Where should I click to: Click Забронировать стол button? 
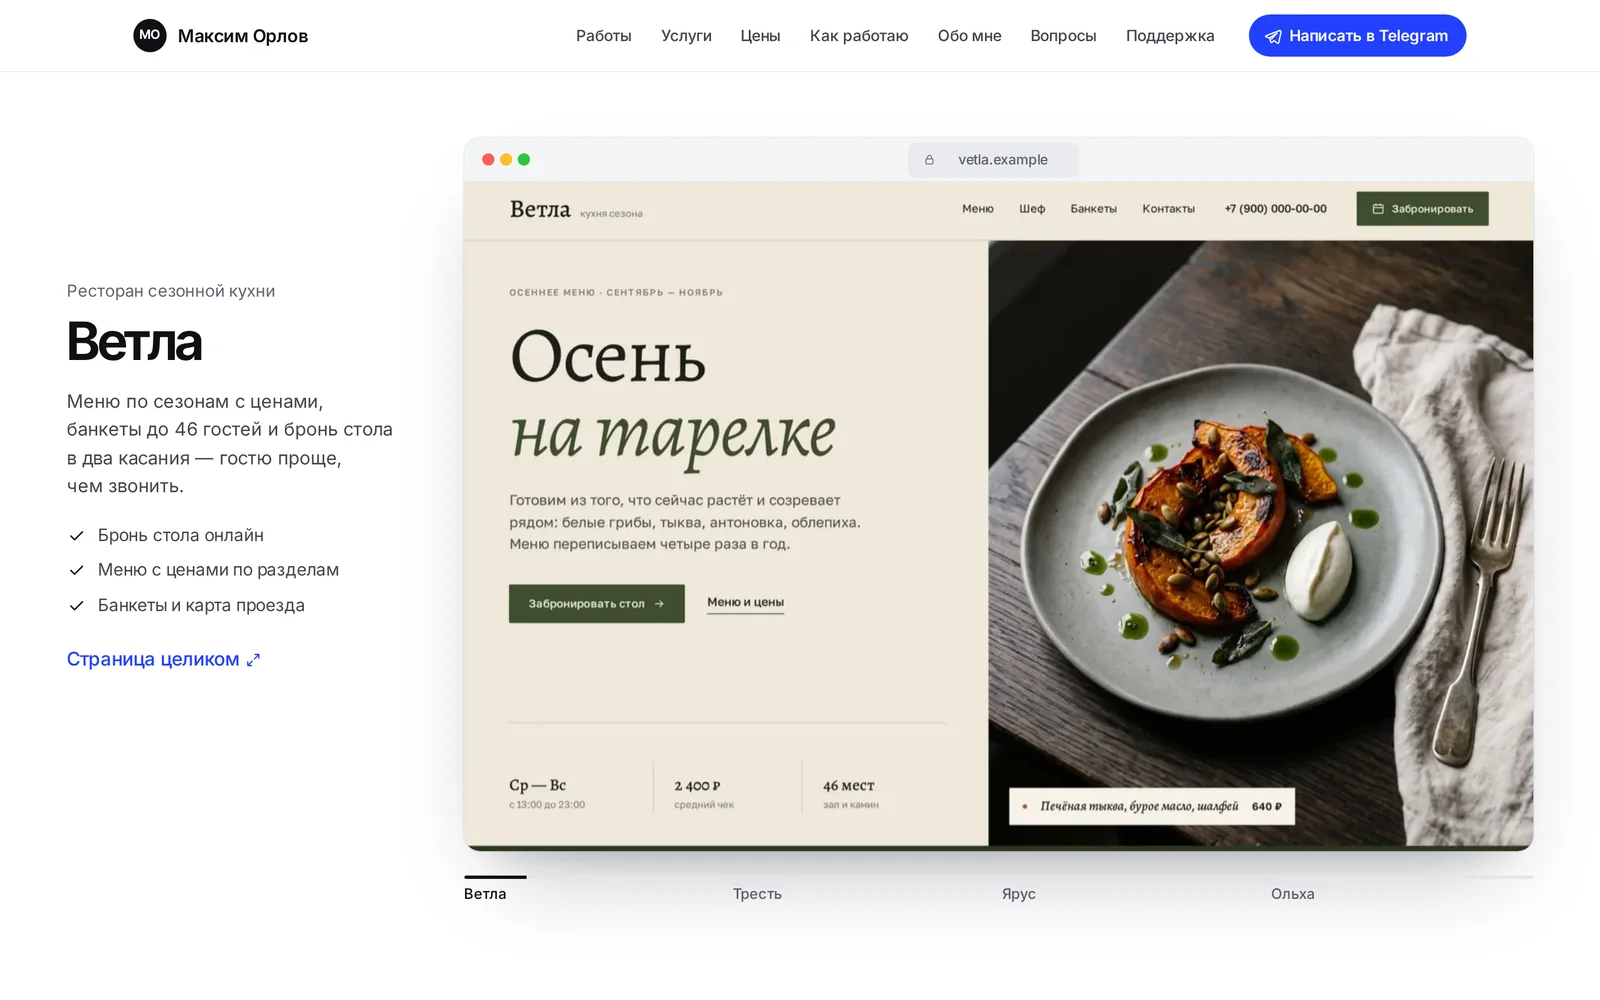pos(597,604)
